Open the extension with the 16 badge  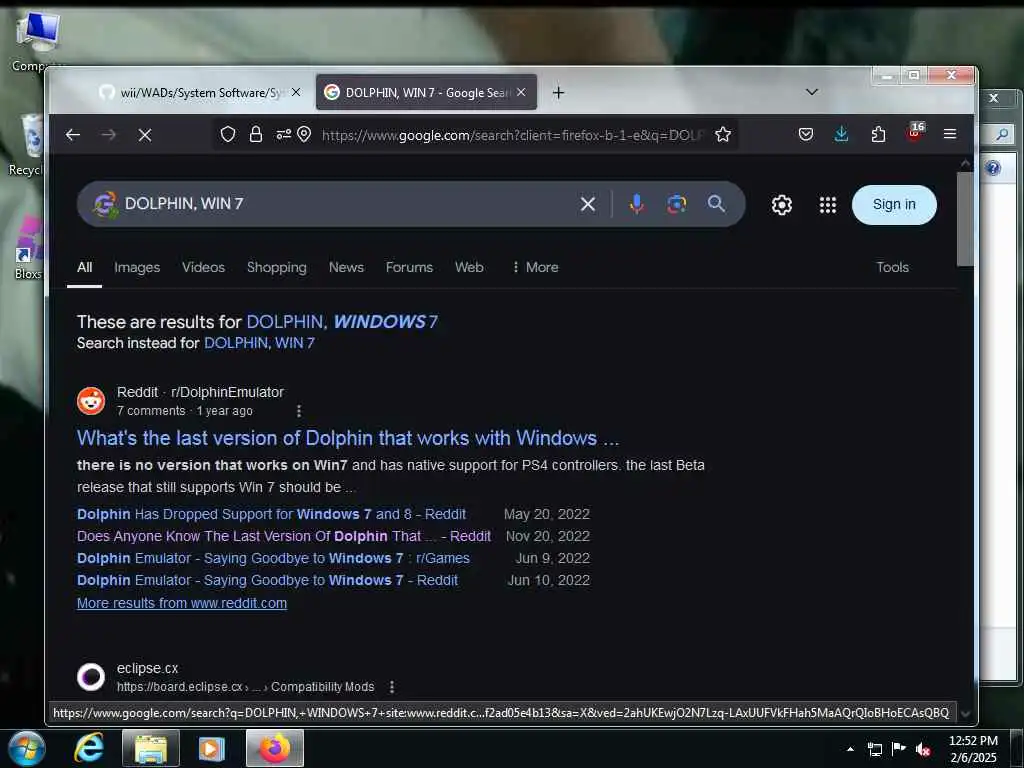915,133
